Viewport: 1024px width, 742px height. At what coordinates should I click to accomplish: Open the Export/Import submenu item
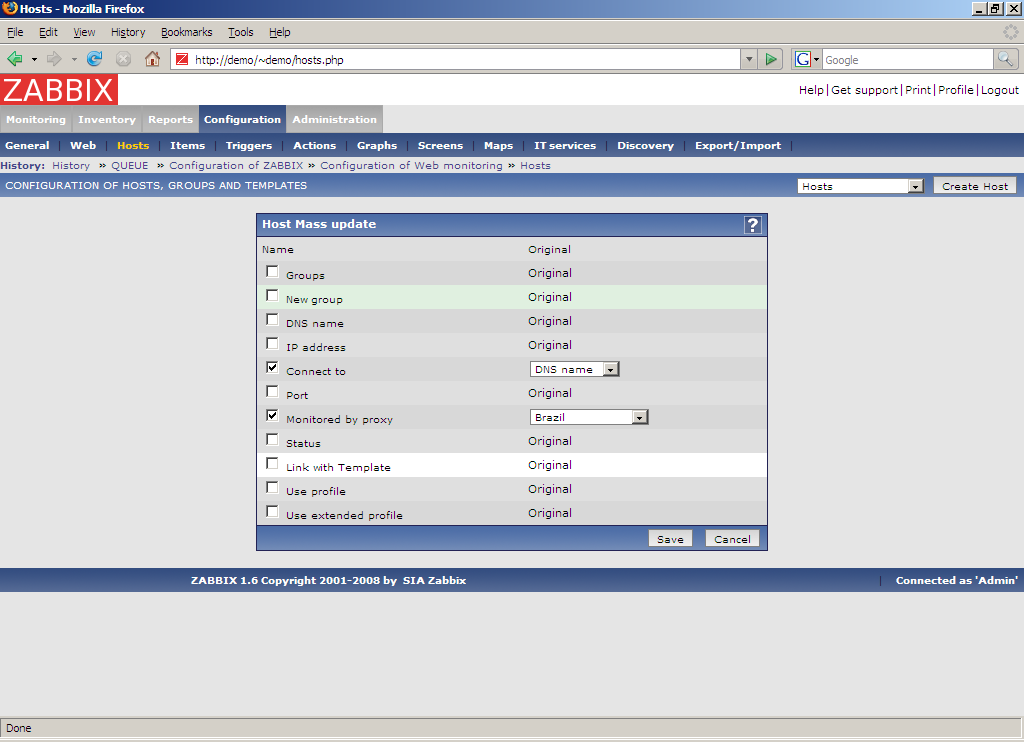pyautogui.click(x=738, y=146)
